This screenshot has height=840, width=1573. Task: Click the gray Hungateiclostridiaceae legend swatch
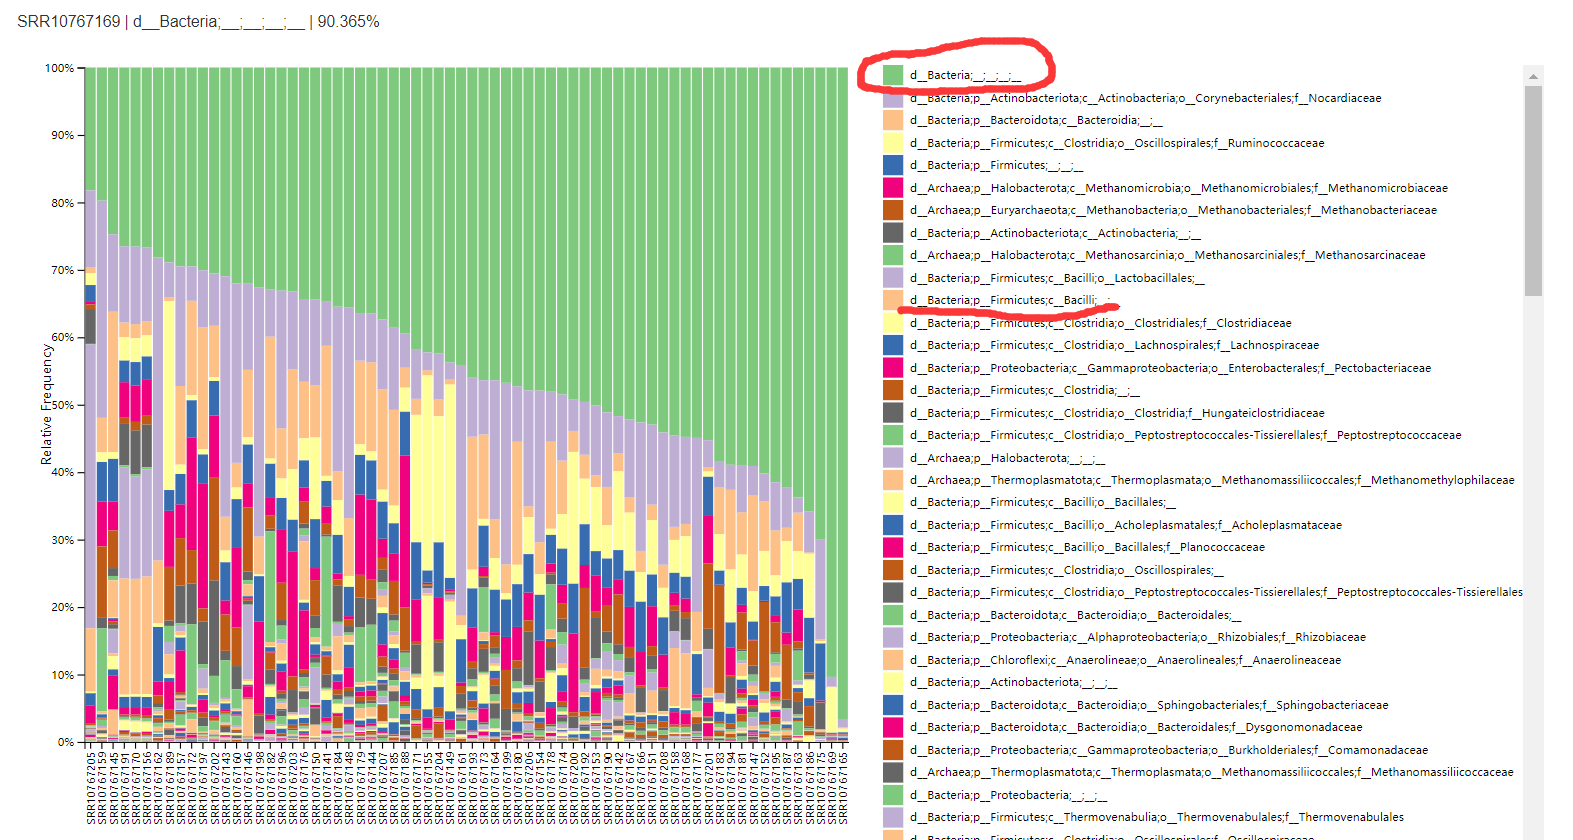click(x=893, y=413)
